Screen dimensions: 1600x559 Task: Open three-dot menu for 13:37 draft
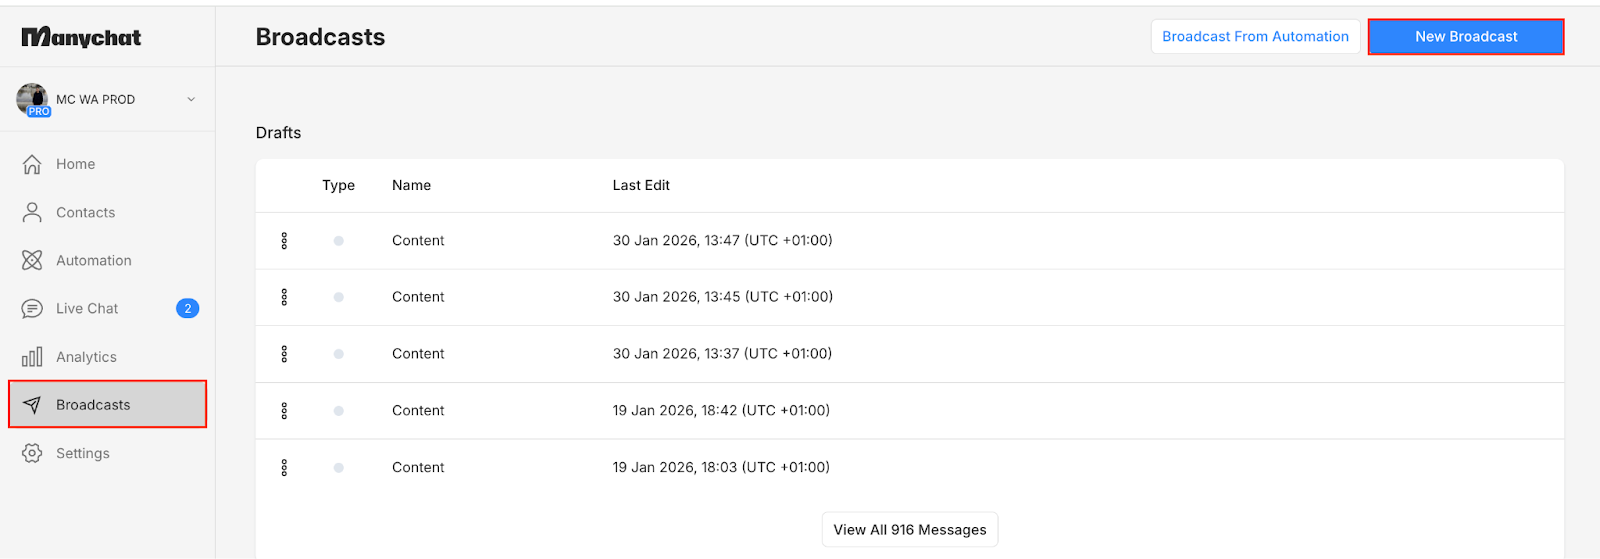[284, 354]
